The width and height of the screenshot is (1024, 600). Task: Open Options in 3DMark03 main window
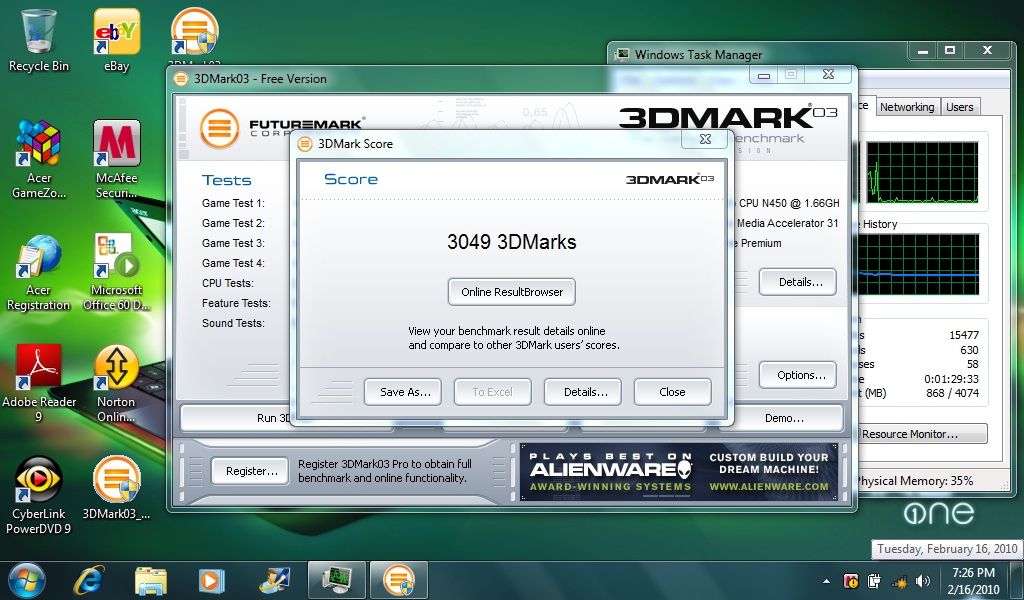point(797,375)
